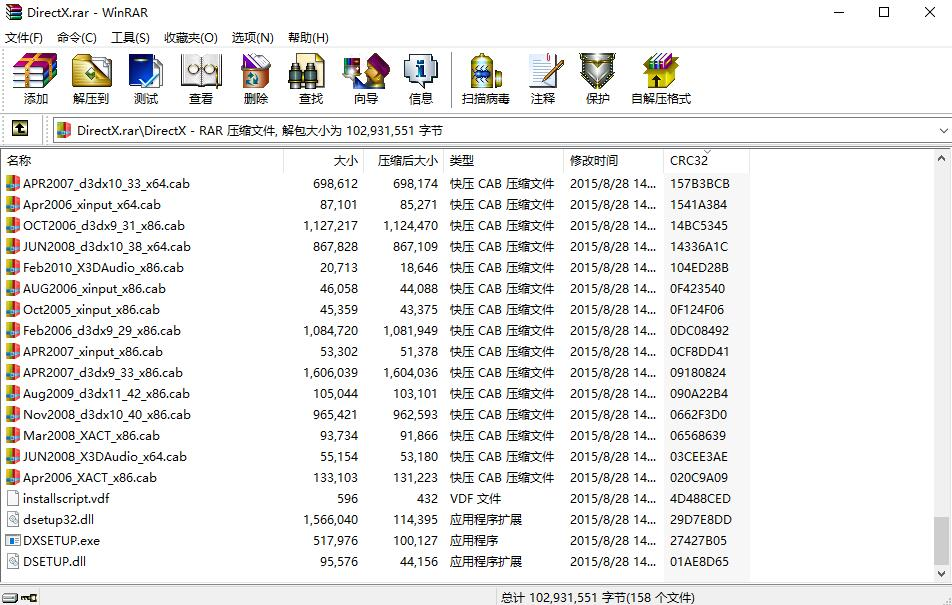Viewport: 952px width, 605px height.
Task: Click the WinRAR icon in title bar
Action: (13, 12)
